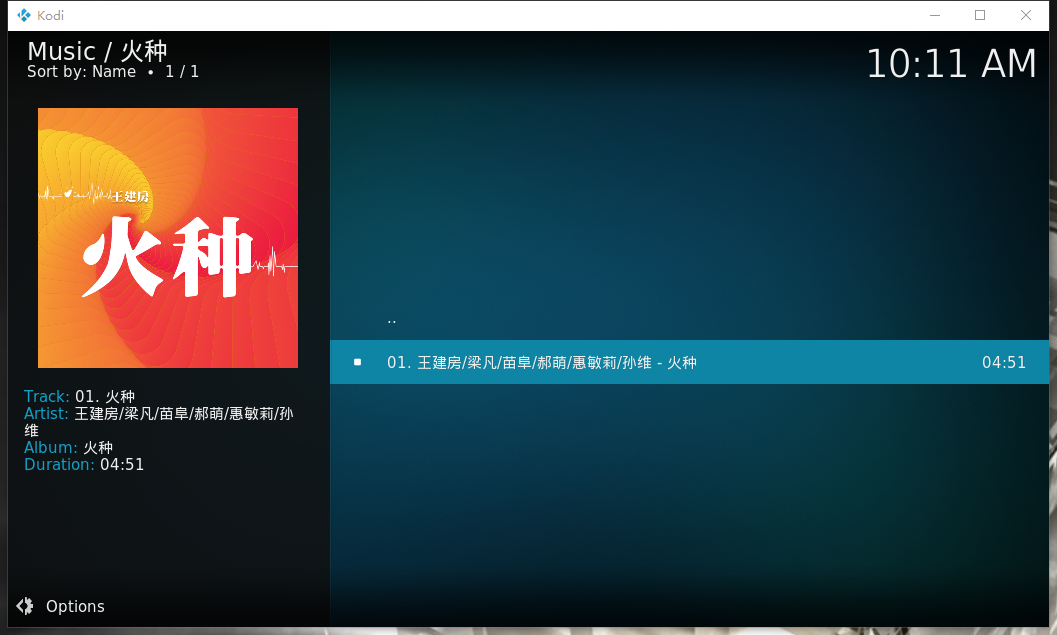Click the 04:51 time in the highlighted row
Viewport: 1057px width, 635px height.
click(1003, 362)
